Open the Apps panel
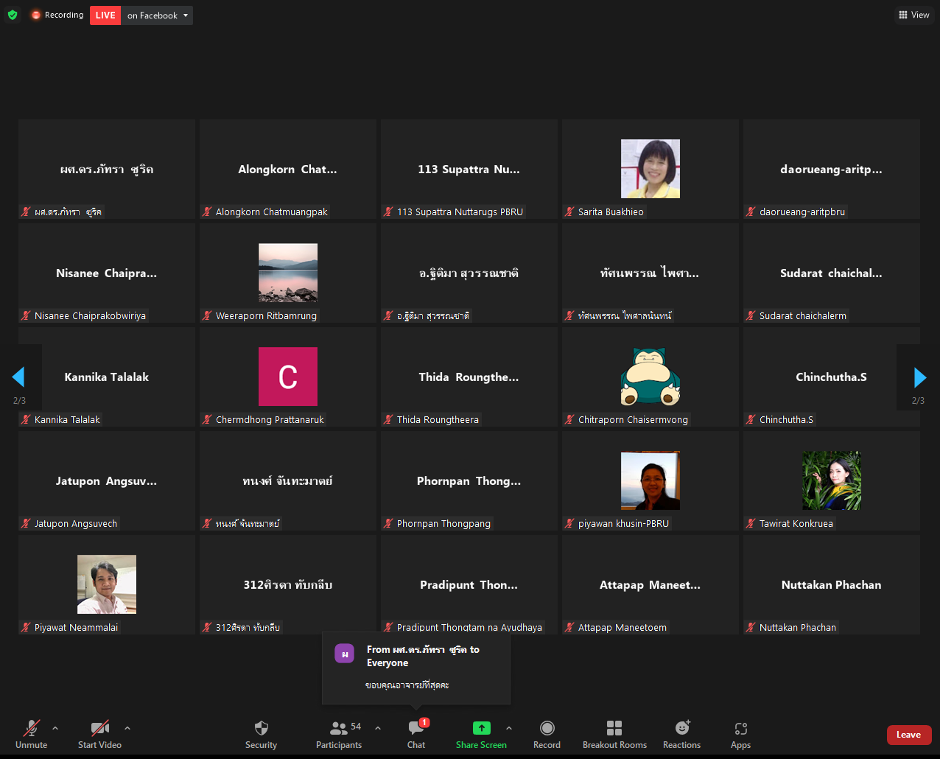The width and height of the screenshot is (941, 760). 740,733
